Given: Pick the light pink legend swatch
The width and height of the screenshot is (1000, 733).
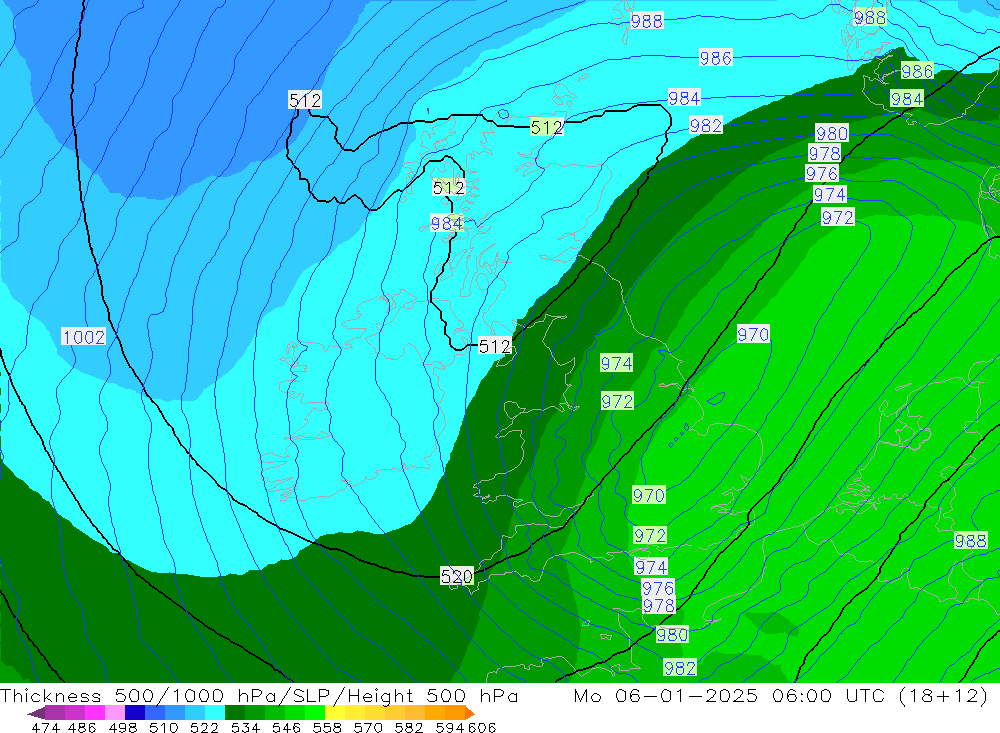Looking at the screenshot, I should coord(115,713).
